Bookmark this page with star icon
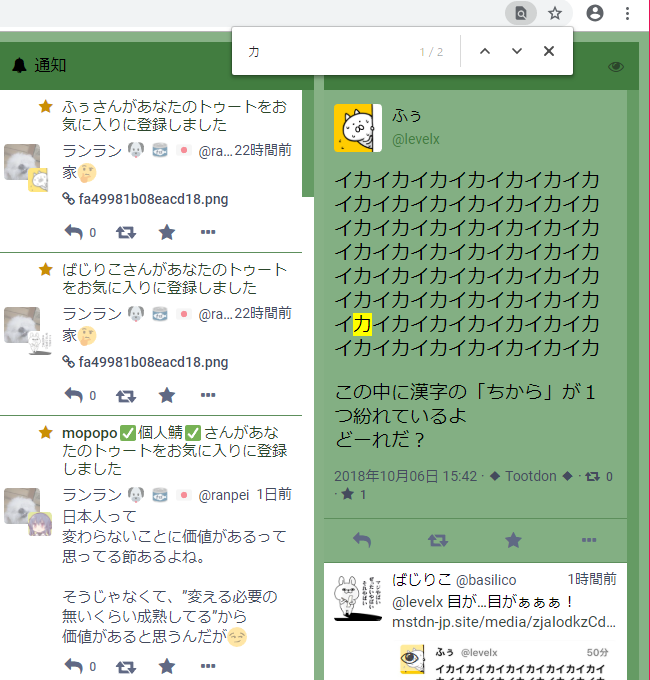 (x=555, y=13)
